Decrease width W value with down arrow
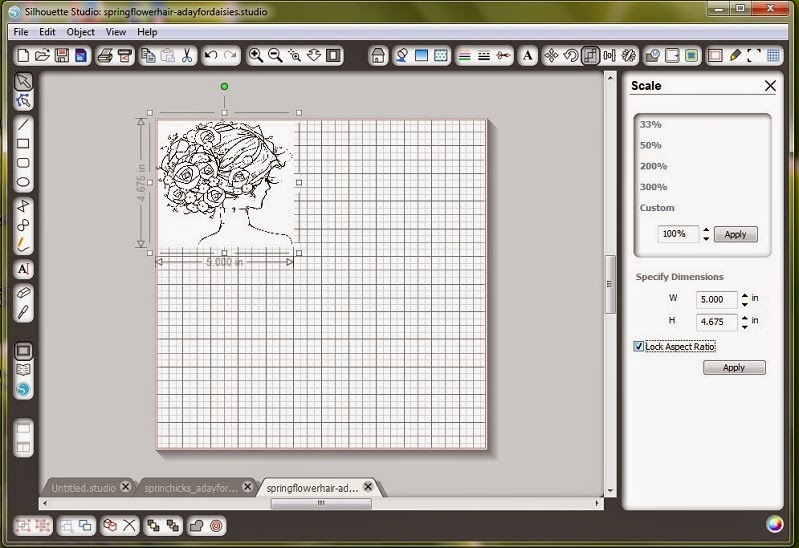 point(744,303)
